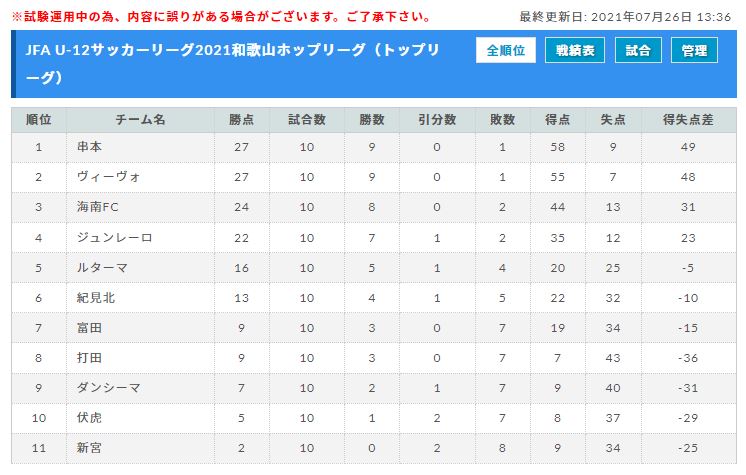Open the 管理 tab

click(x=694, y=50)
